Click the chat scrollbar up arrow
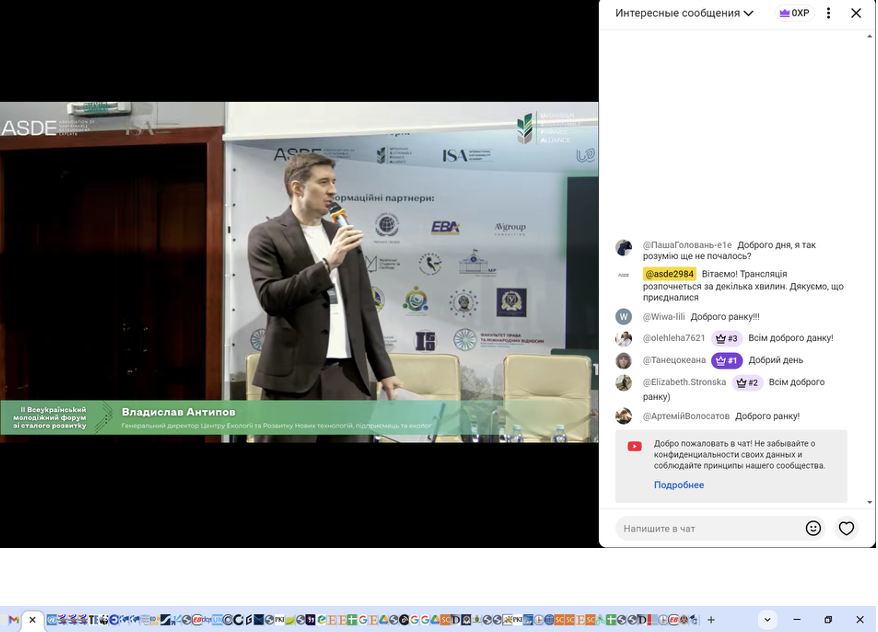The height and width of the screenshot is (632, 878). tap(870, 36)
